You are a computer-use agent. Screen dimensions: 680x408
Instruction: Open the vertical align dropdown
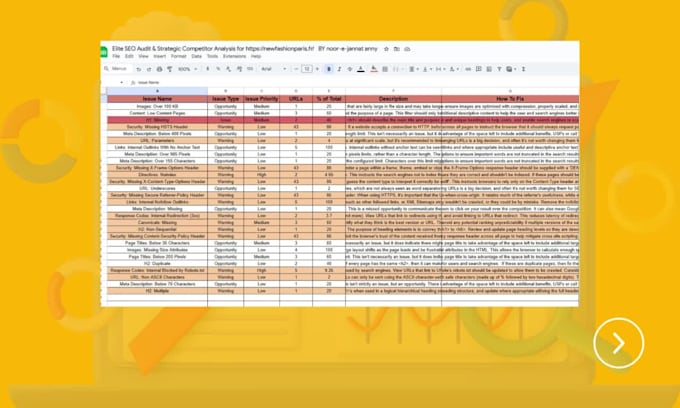point(427,69)
